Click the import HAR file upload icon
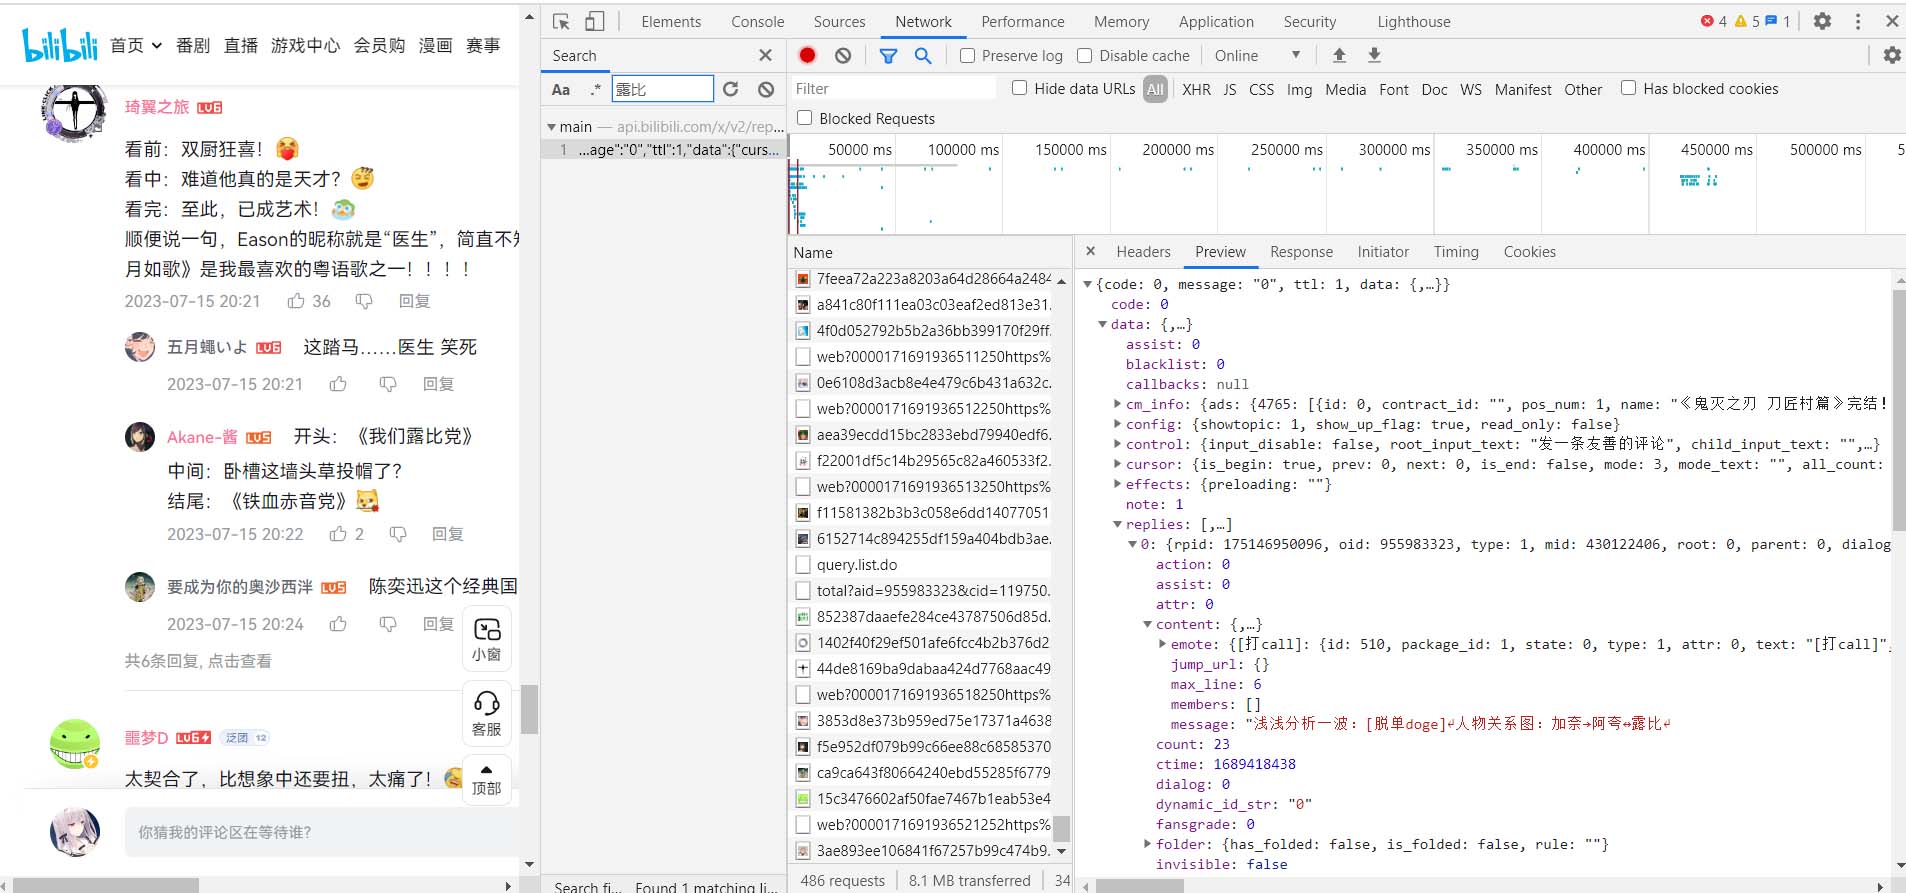The width and height of the screenshot is (1906, 893). click(1339, 56)
